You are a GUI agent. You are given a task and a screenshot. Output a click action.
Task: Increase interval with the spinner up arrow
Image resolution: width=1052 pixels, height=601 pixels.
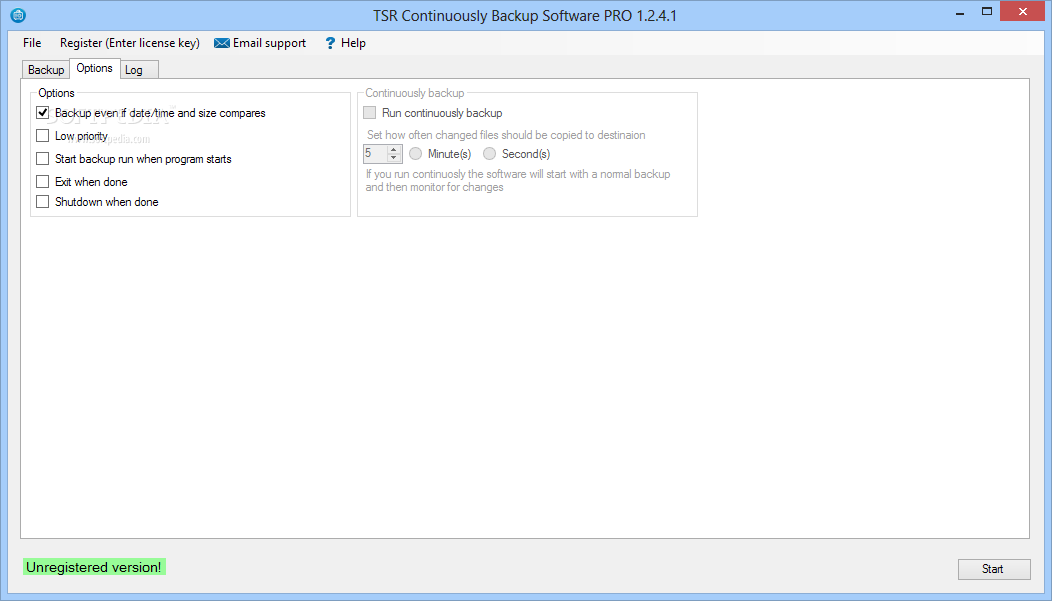pos(394,150)
